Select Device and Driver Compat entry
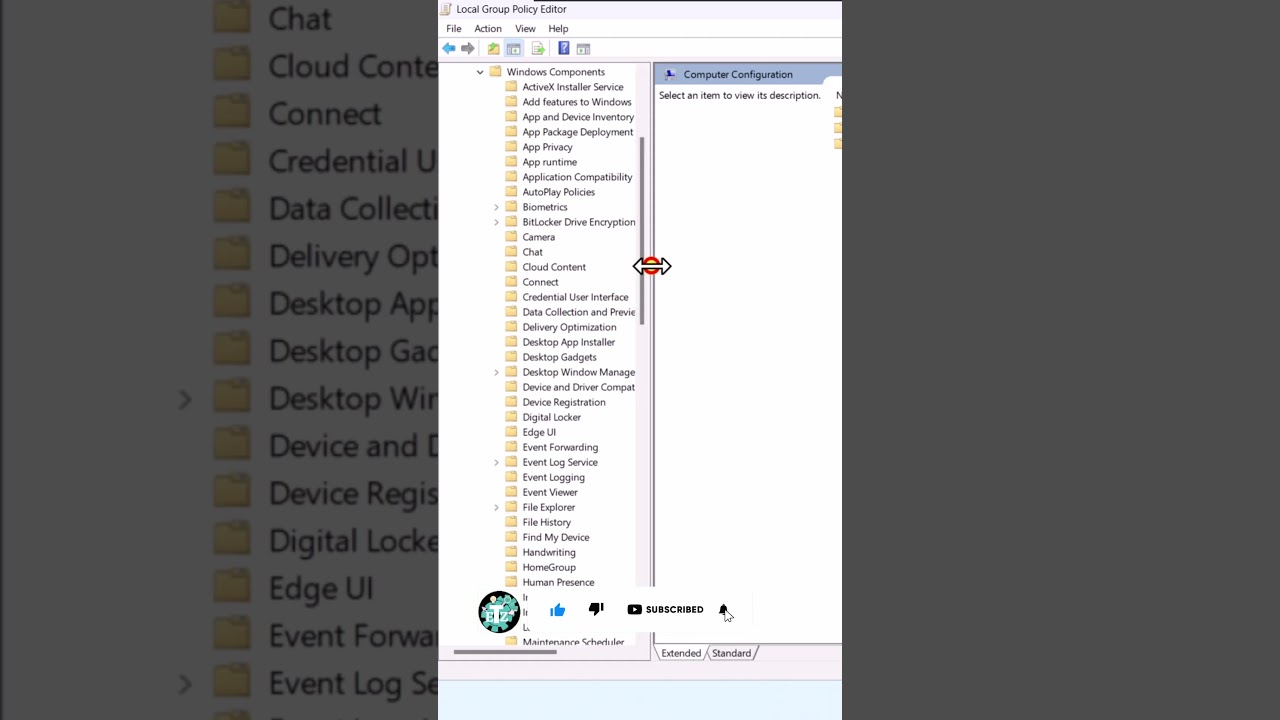 tap(579, 387)
